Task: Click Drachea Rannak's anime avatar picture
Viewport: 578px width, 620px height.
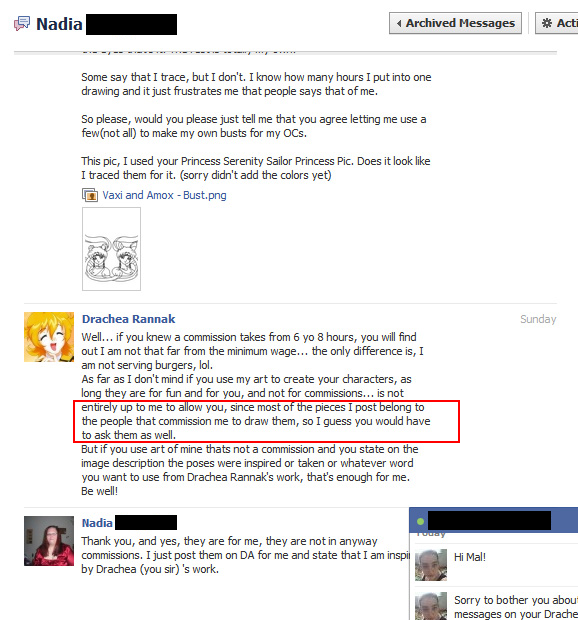Action: point(49,337)
